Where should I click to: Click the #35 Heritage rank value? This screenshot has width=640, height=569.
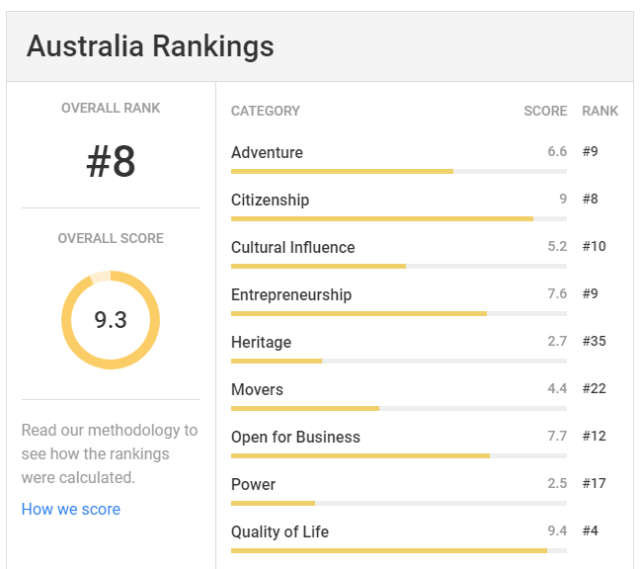[594, 341]
